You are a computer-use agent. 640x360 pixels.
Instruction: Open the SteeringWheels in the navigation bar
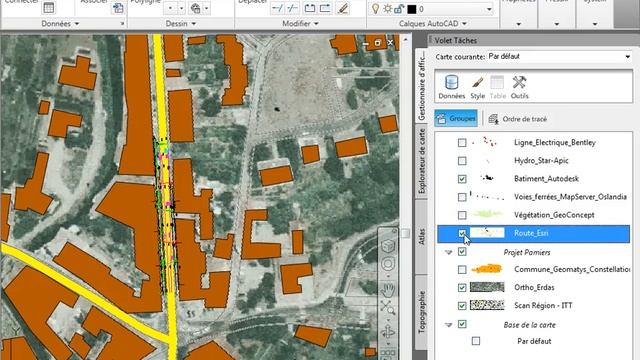point(388,264)
